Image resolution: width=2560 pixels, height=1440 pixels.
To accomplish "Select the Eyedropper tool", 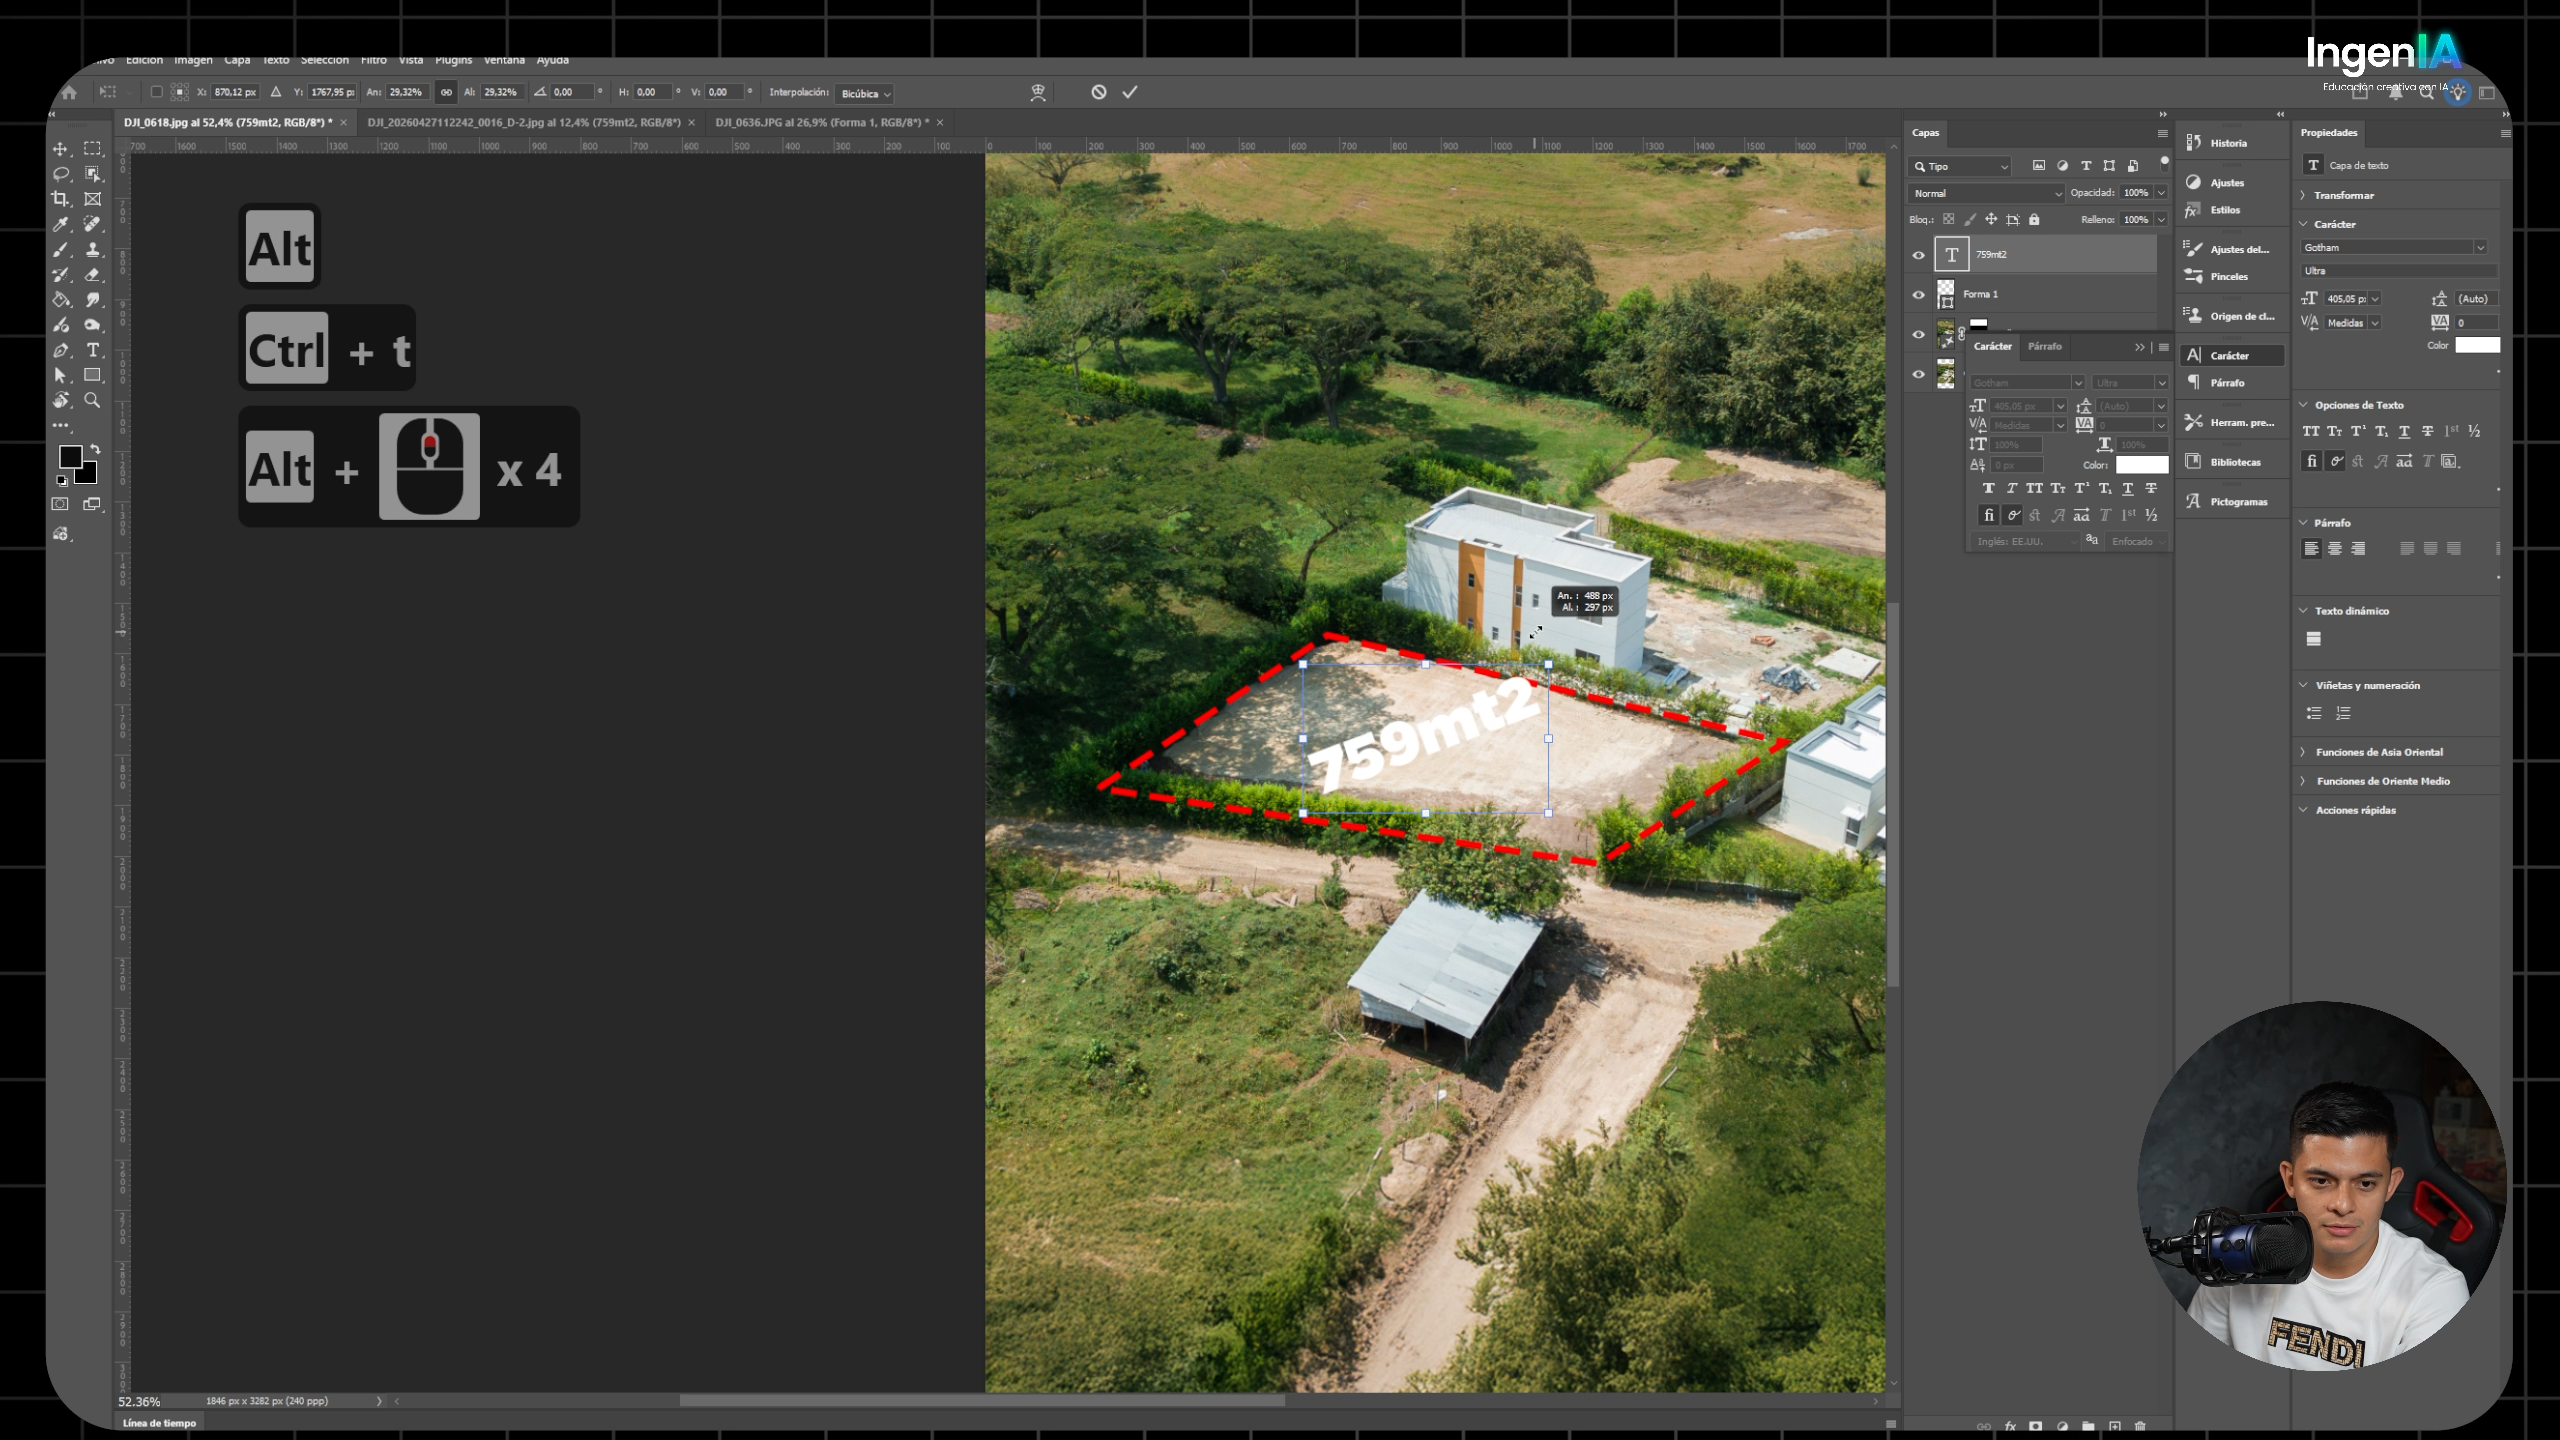I will [61, 224].
